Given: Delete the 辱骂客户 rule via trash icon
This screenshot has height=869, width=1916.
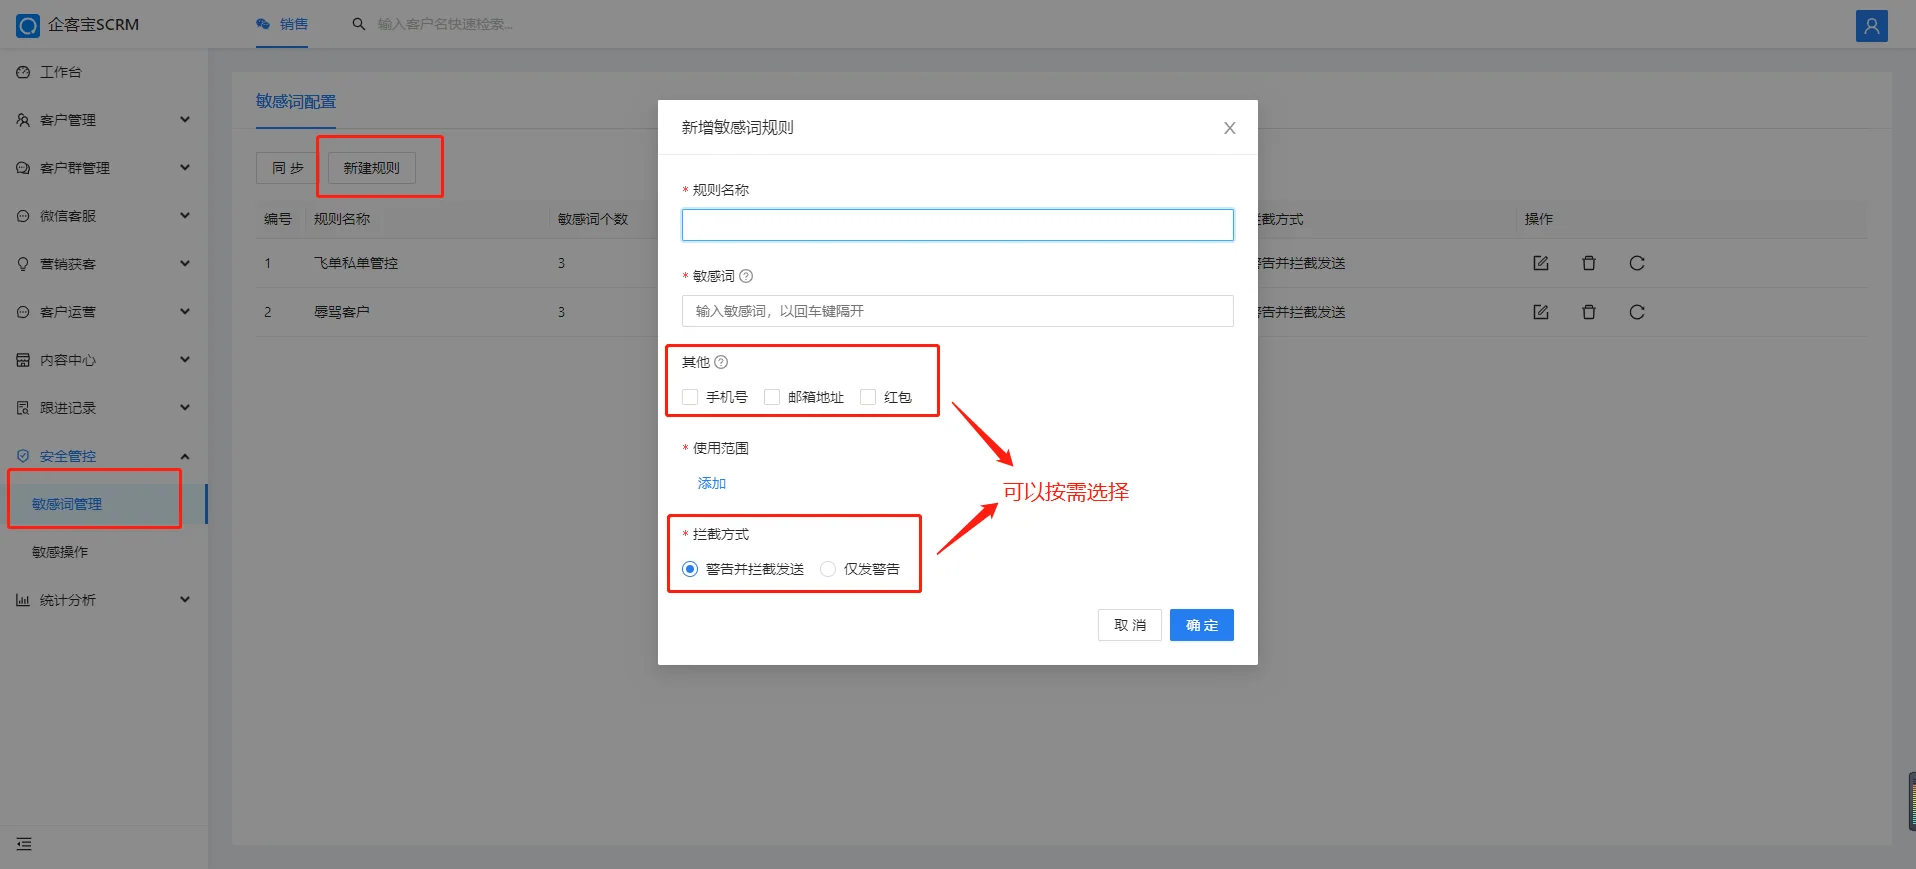Looking at the screenshot, I should pos(1588,312).
